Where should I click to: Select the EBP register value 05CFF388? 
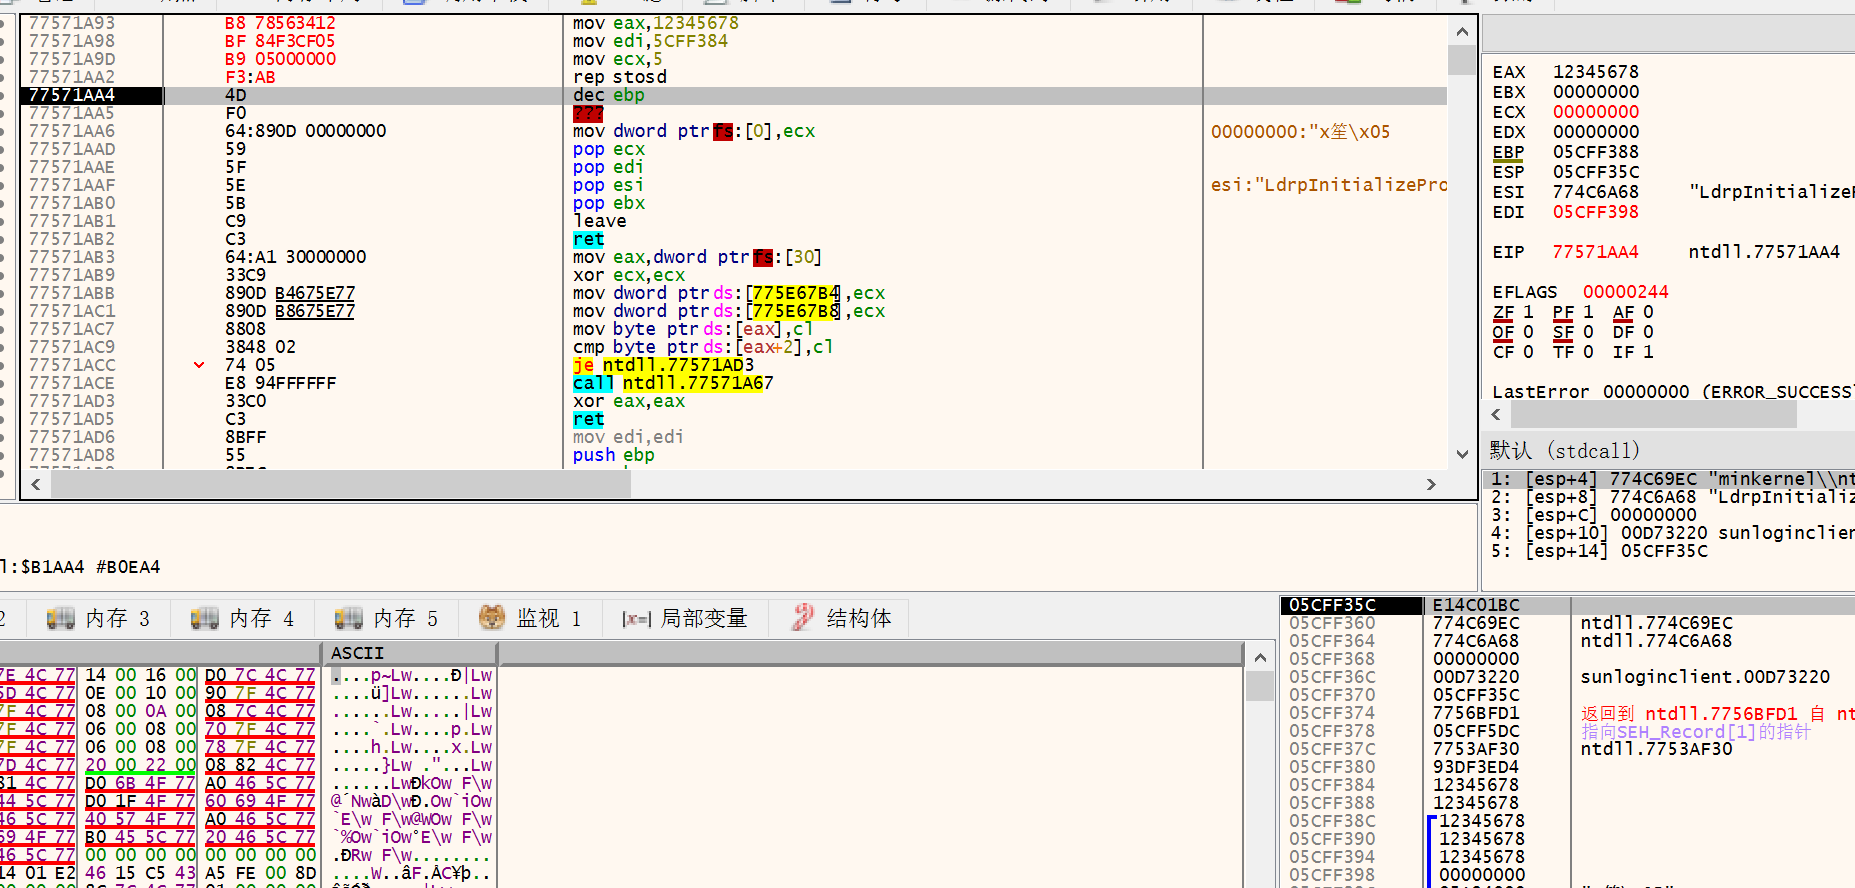point(1596,152)
